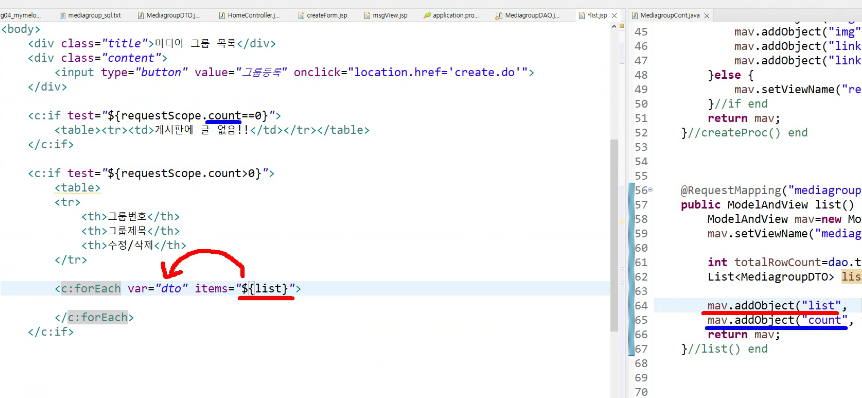This screenshot has width=862, height=398.
Task: Click the requestScope.count>0 test line
Action: pyautogui.click(x=151, y=173)
